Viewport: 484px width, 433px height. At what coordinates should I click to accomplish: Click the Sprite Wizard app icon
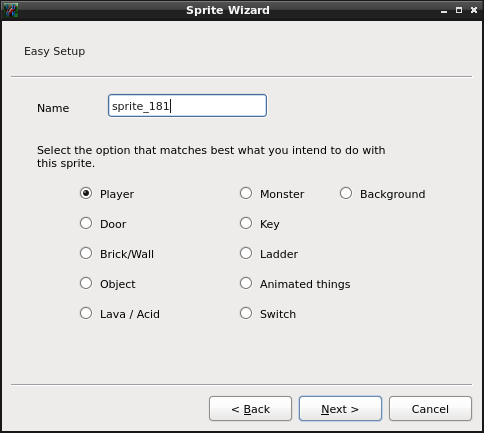(x=11, y=10)
